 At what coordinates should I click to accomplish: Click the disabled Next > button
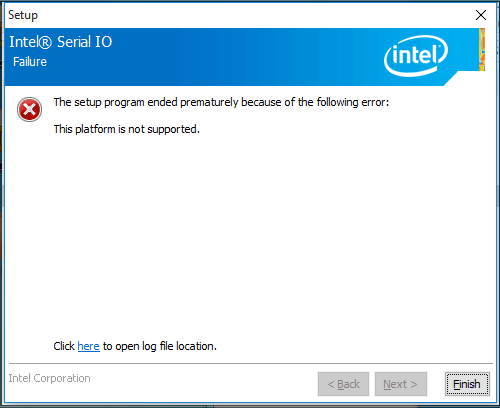[x=401, y=384]
